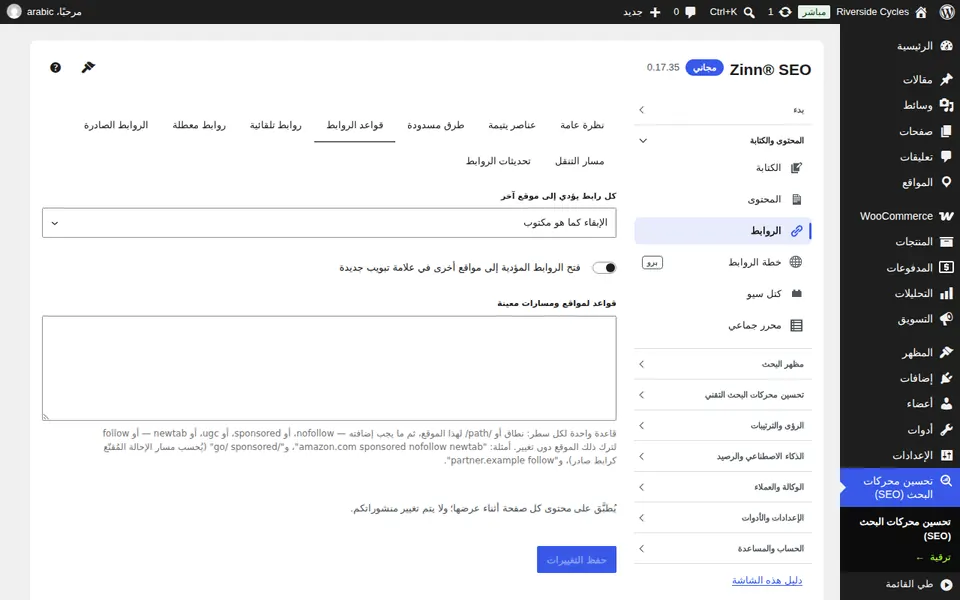Click the المظهر appearance brush icon
The height and width of the screenshot is (600, 960).
pyautogui.click(x=947, y=353)
